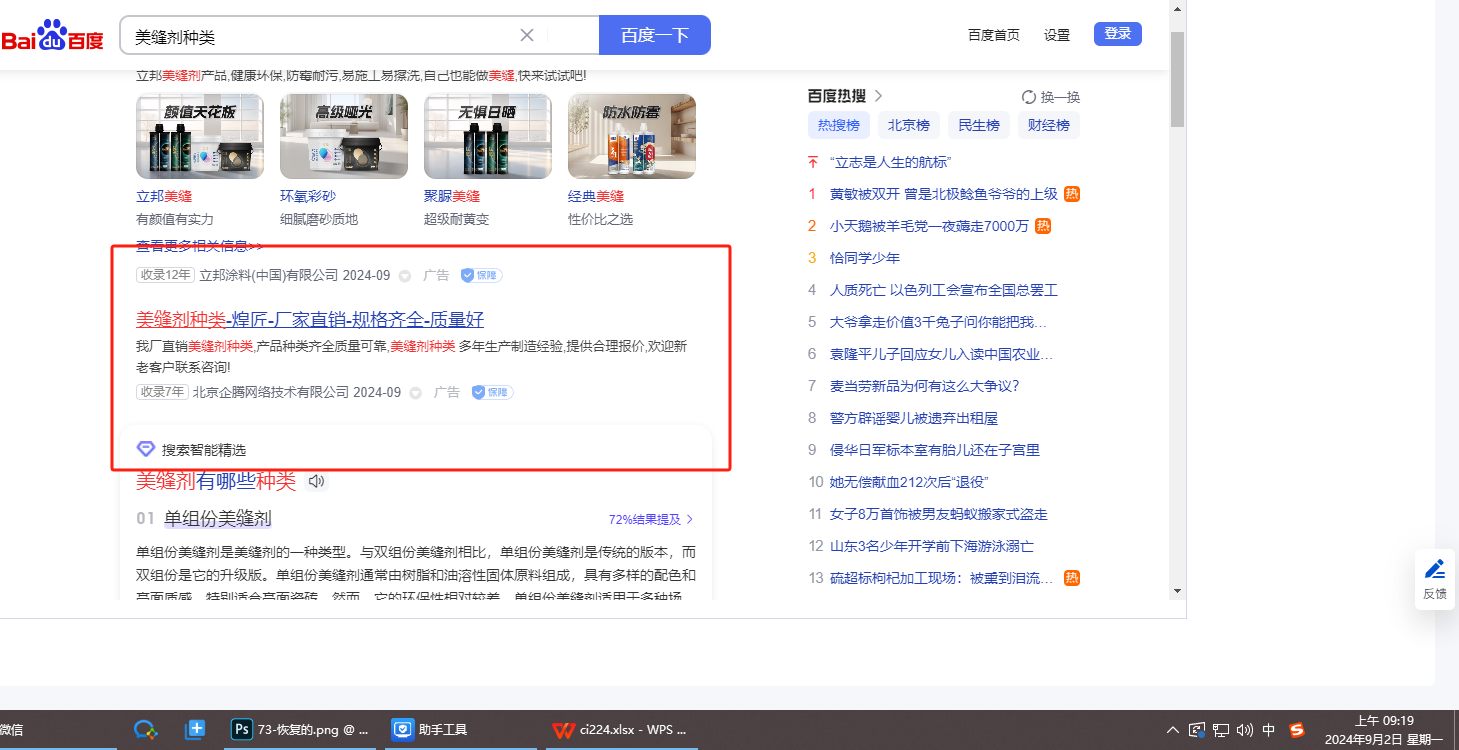Click the 保障 shield badge for 立邦涂料

point(481,275)
